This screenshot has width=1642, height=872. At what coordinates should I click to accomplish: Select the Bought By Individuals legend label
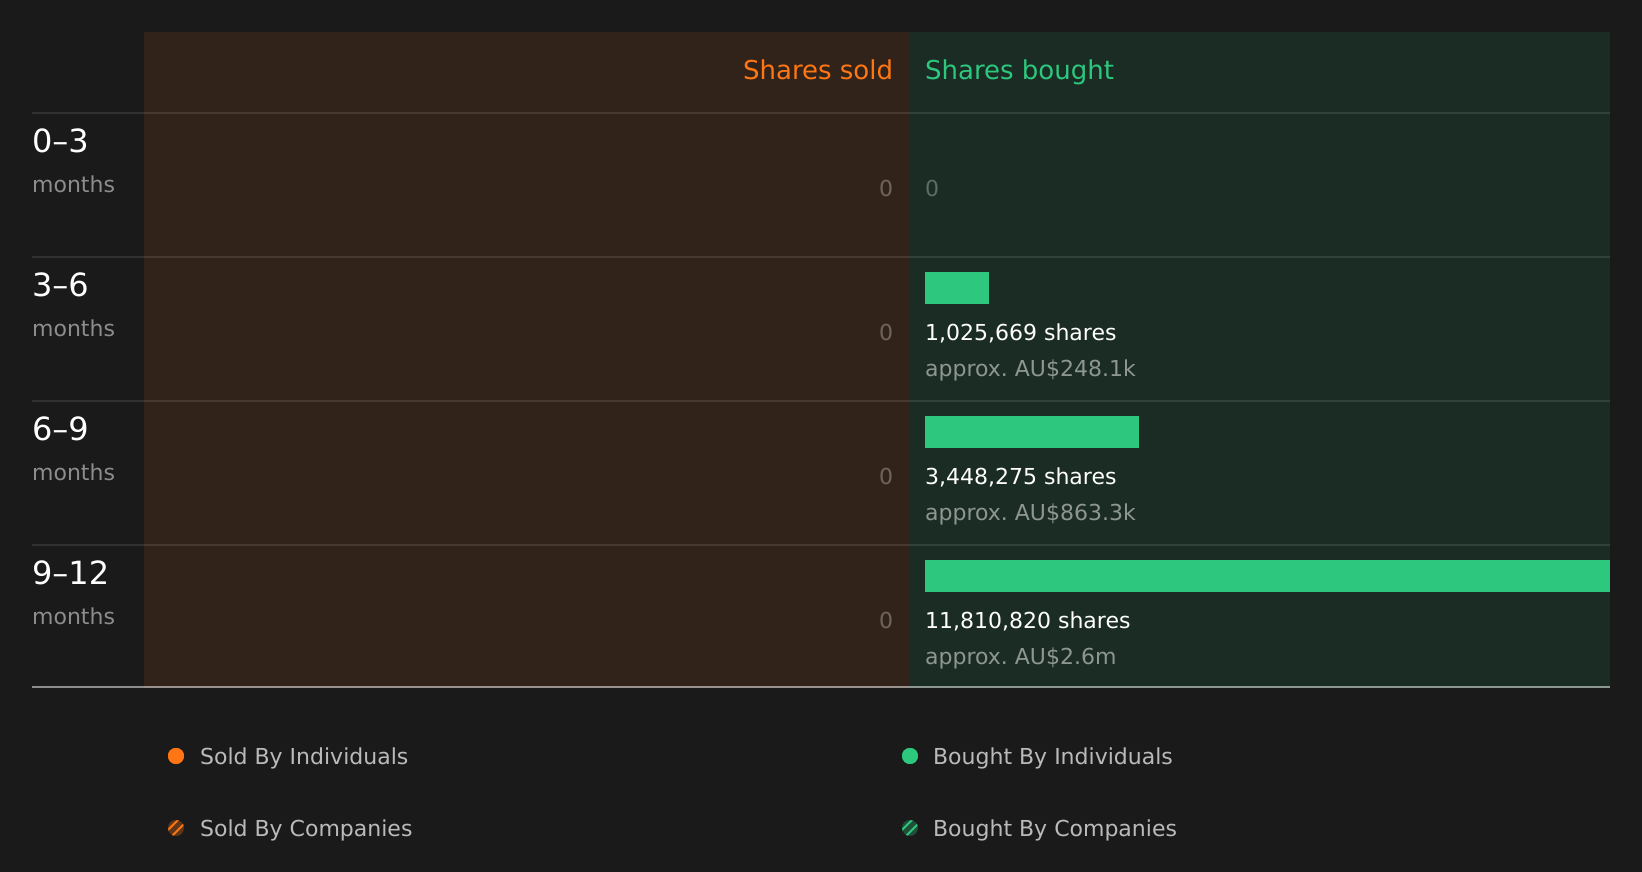[x=1052, y=757]
